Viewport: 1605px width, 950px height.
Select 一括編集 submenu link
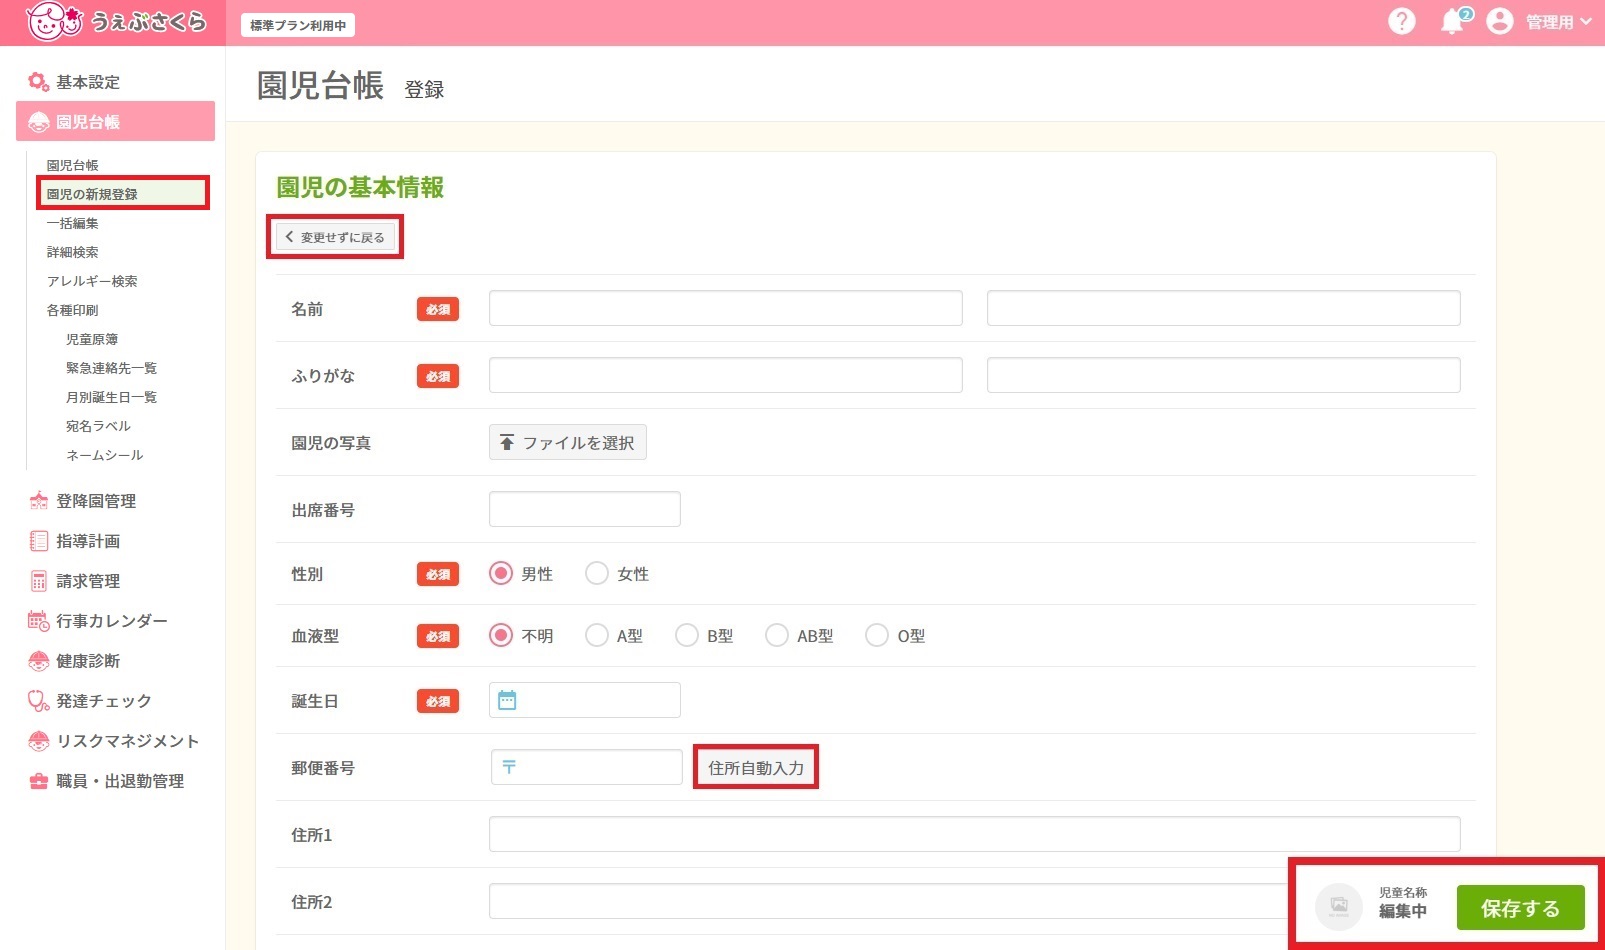coord(72,223)
